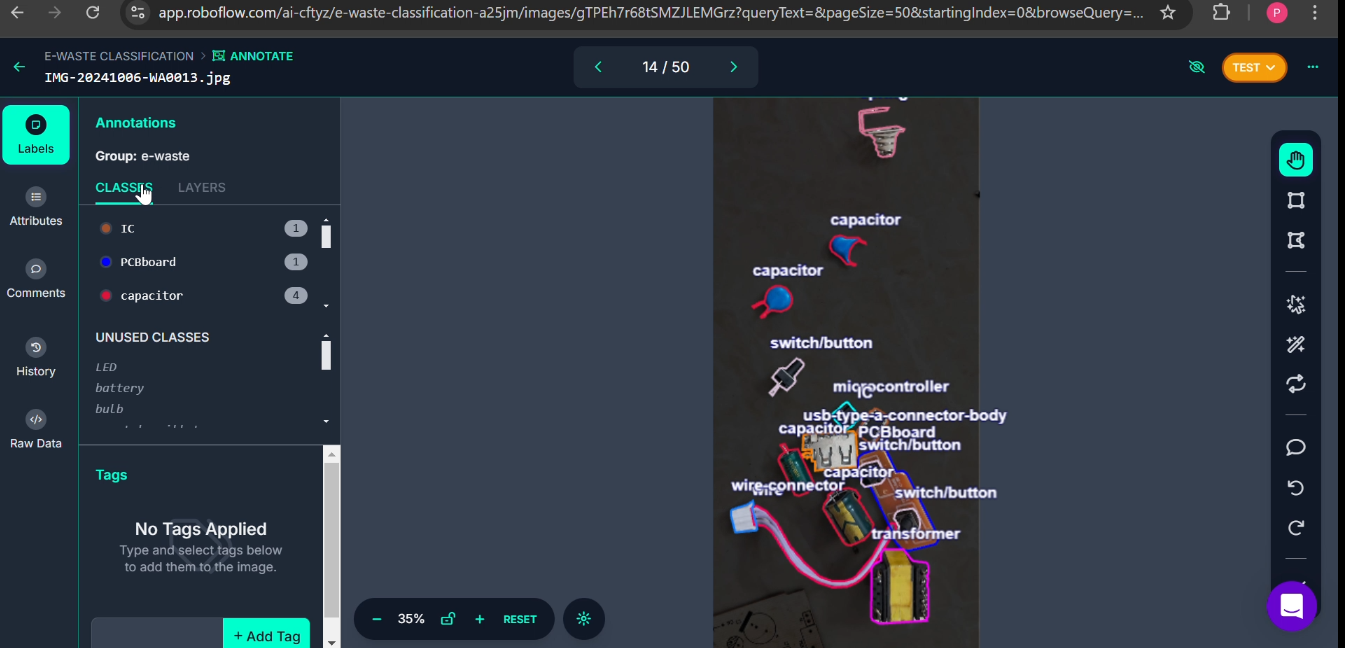Screen dimensions: 1345x648
Task: Click the 35% zoom level
Action: coord(411,619)
